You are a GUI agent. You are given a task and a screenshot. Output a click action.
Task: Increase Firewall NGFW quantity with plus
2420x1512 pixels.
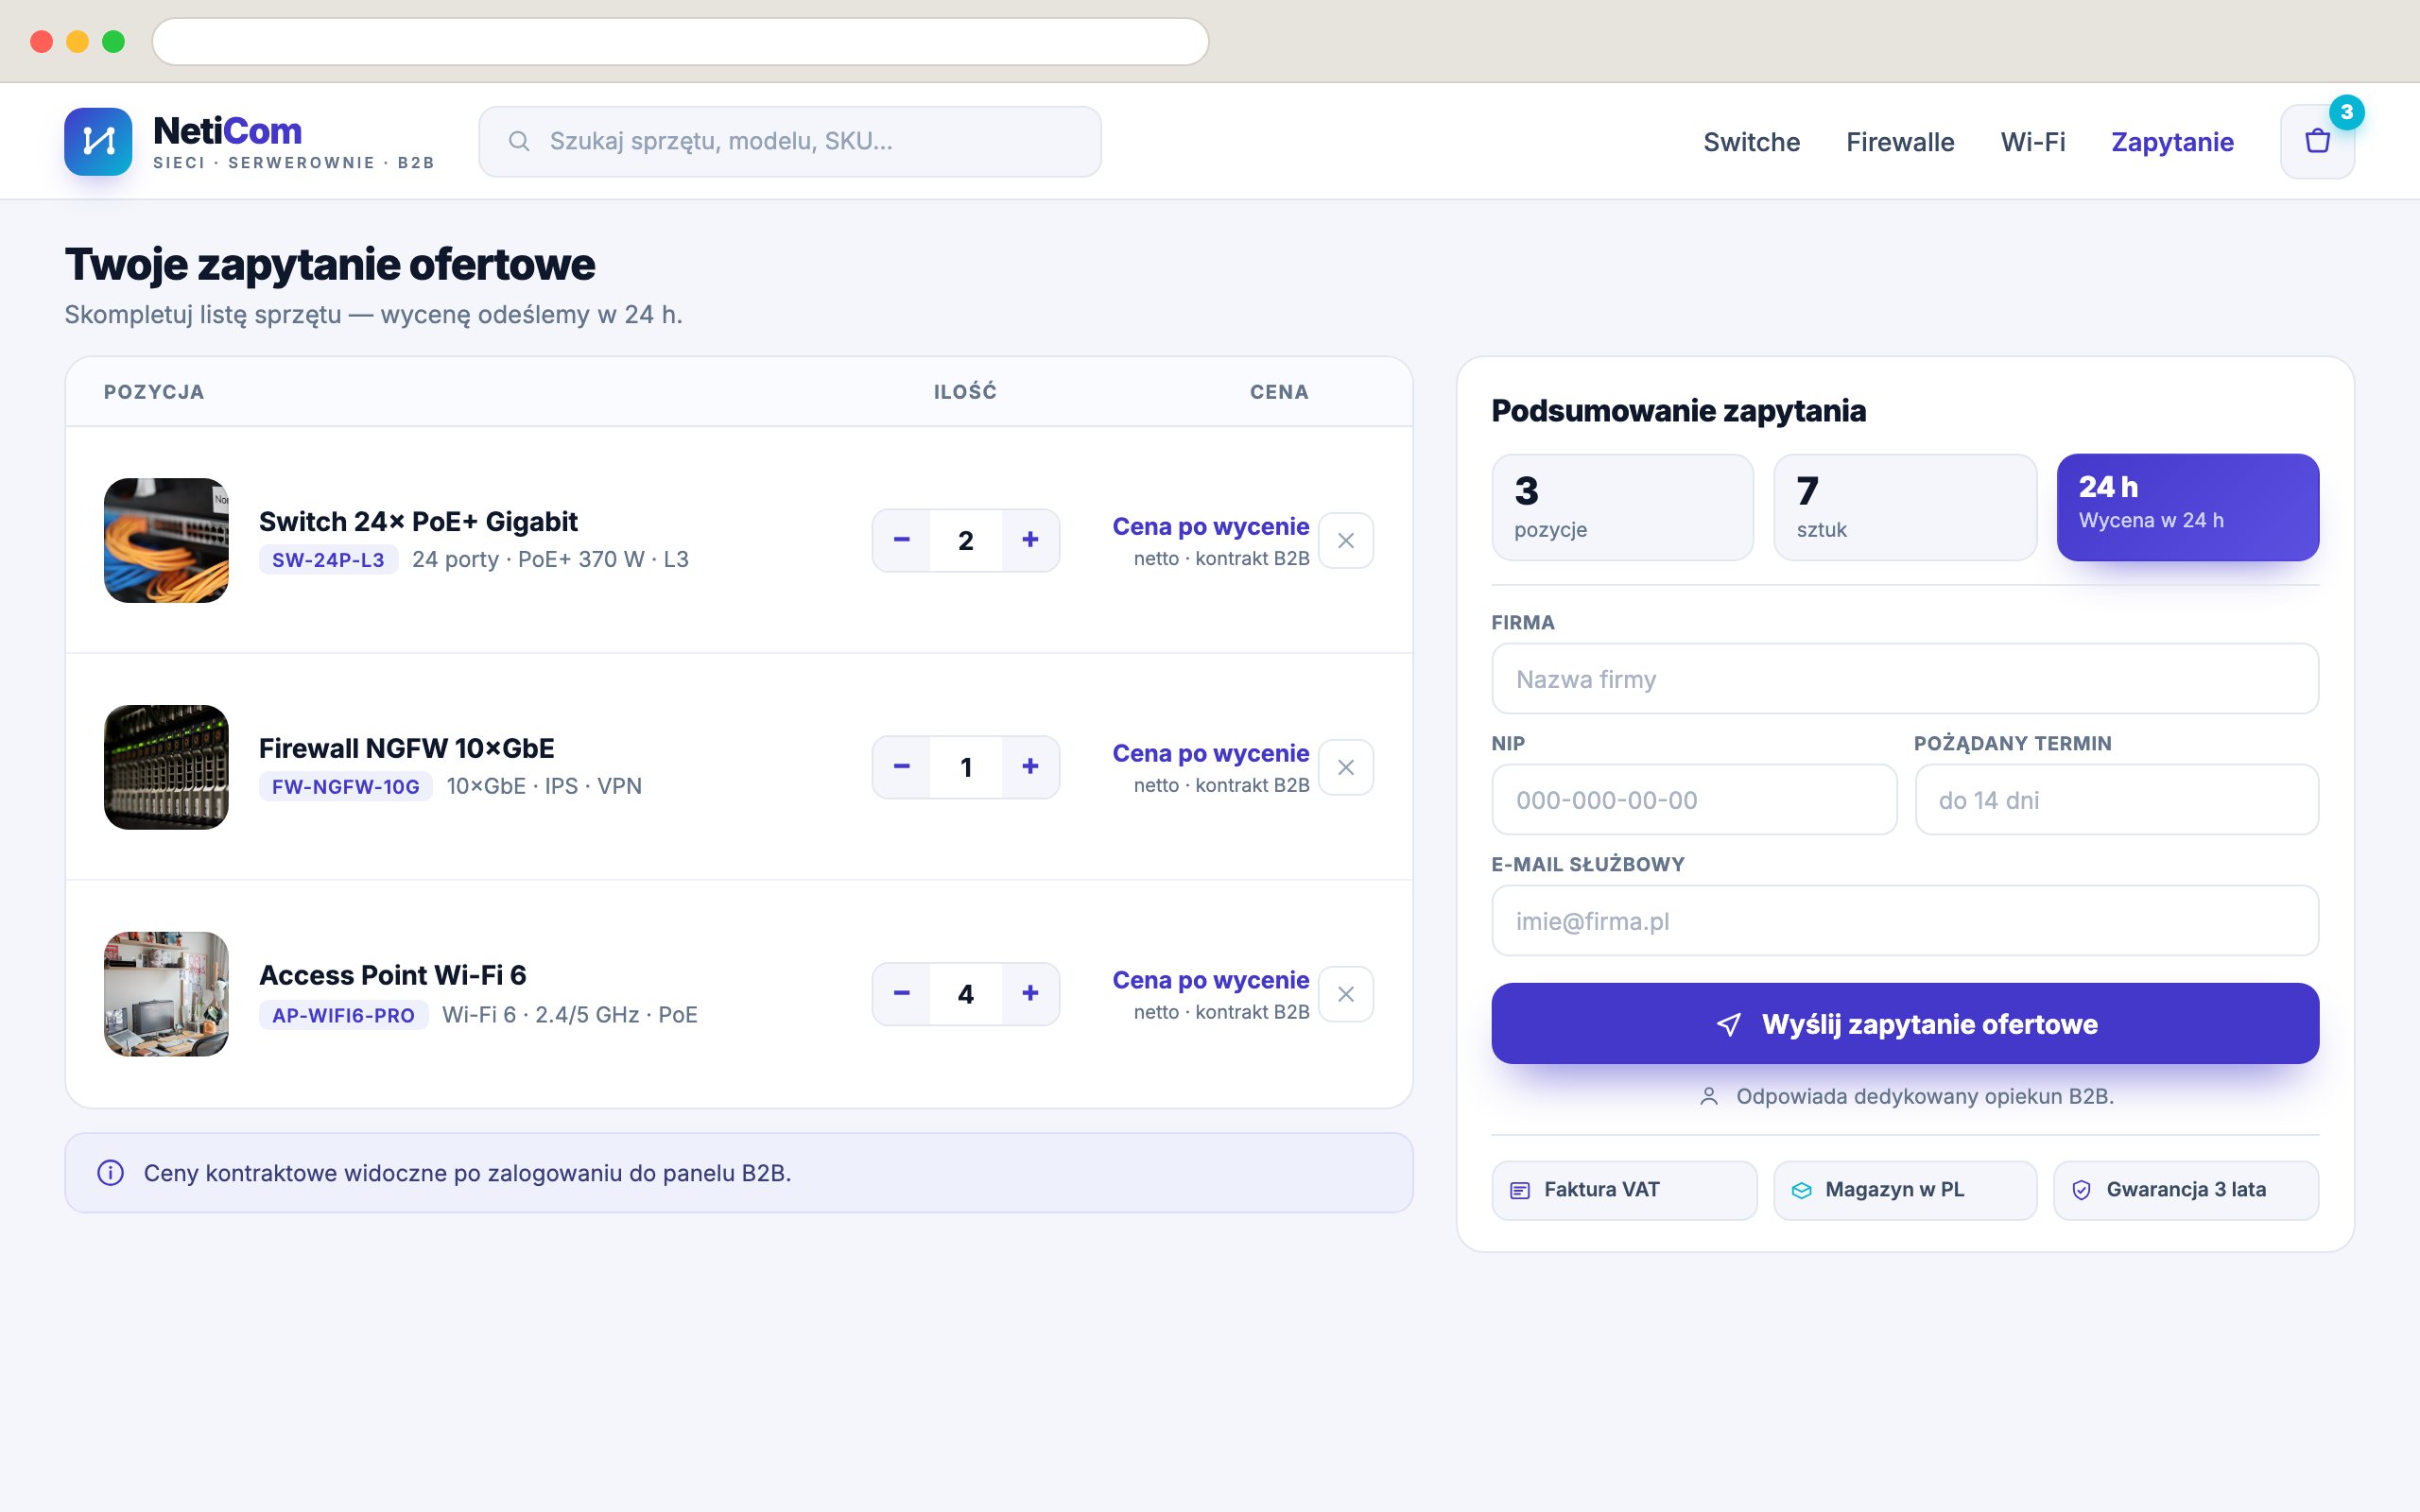coord(1030,767)
